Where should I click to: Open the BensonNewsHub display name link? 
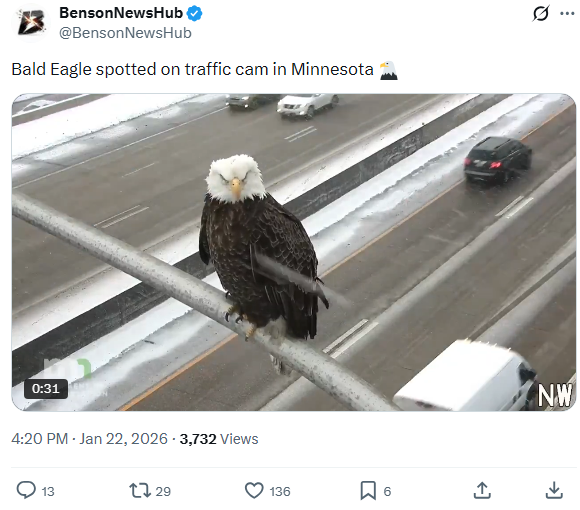pos(121,13)
